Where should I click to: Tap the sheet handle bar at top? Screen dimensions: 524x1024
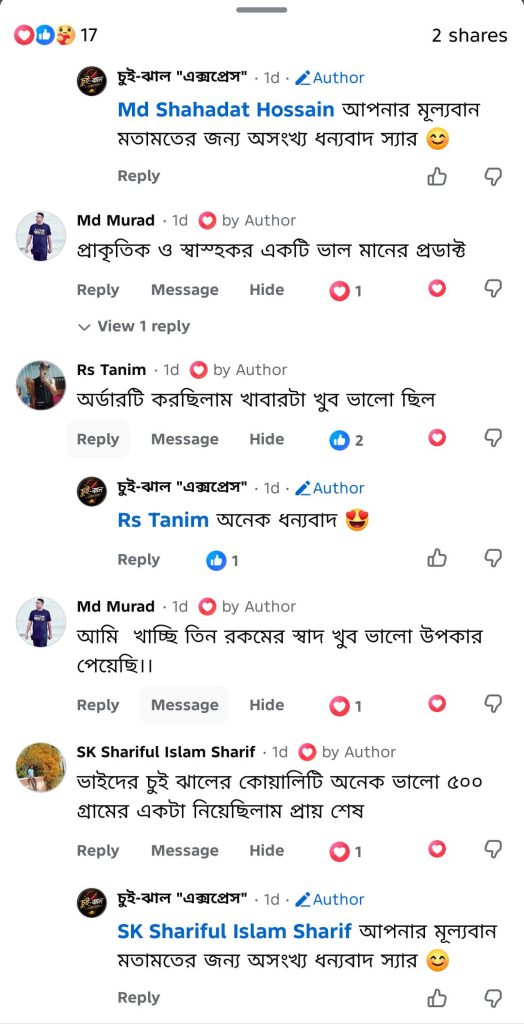click(262, 10)
